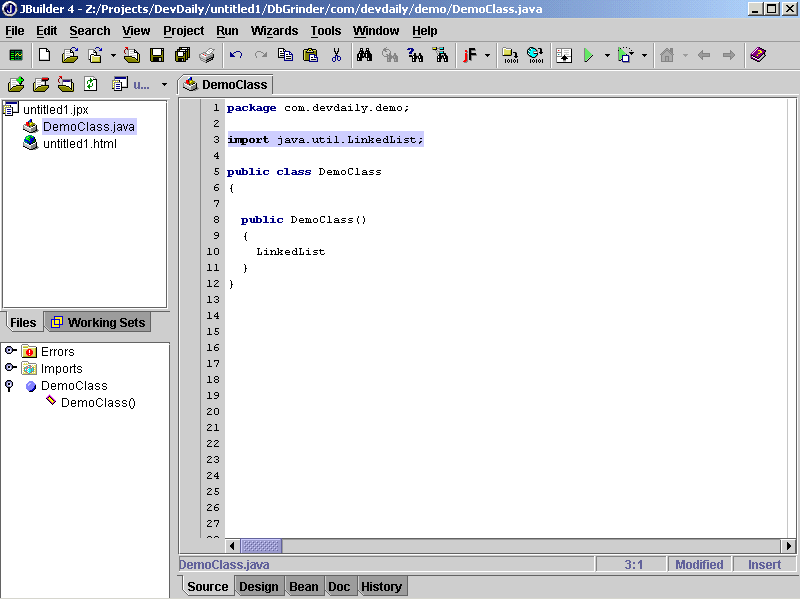Click the Close file icon
The width and height of the screenshot is (800, 600).
click(132, 55)
